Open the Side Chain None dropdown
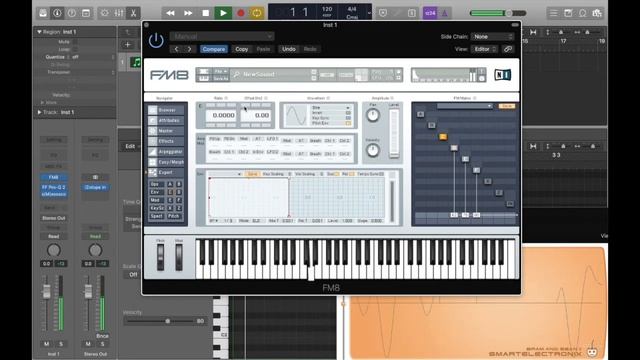 [x=492, y=37]
